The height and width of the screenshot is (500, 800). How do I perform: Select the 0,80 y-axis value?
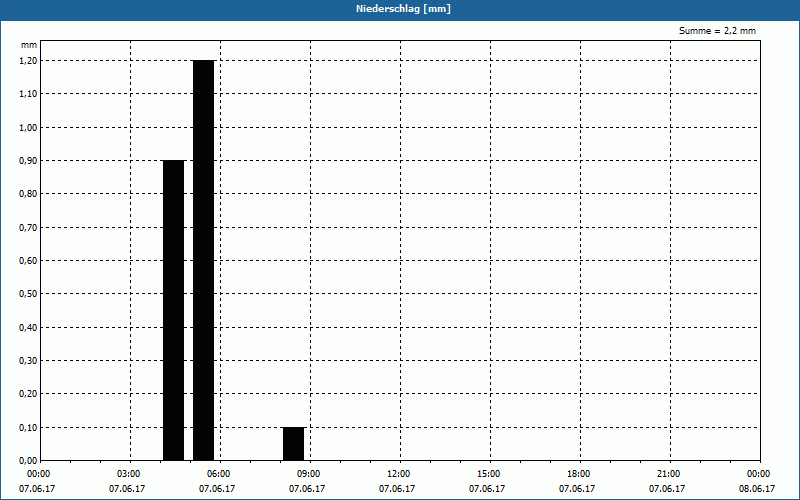pos(29,194)
